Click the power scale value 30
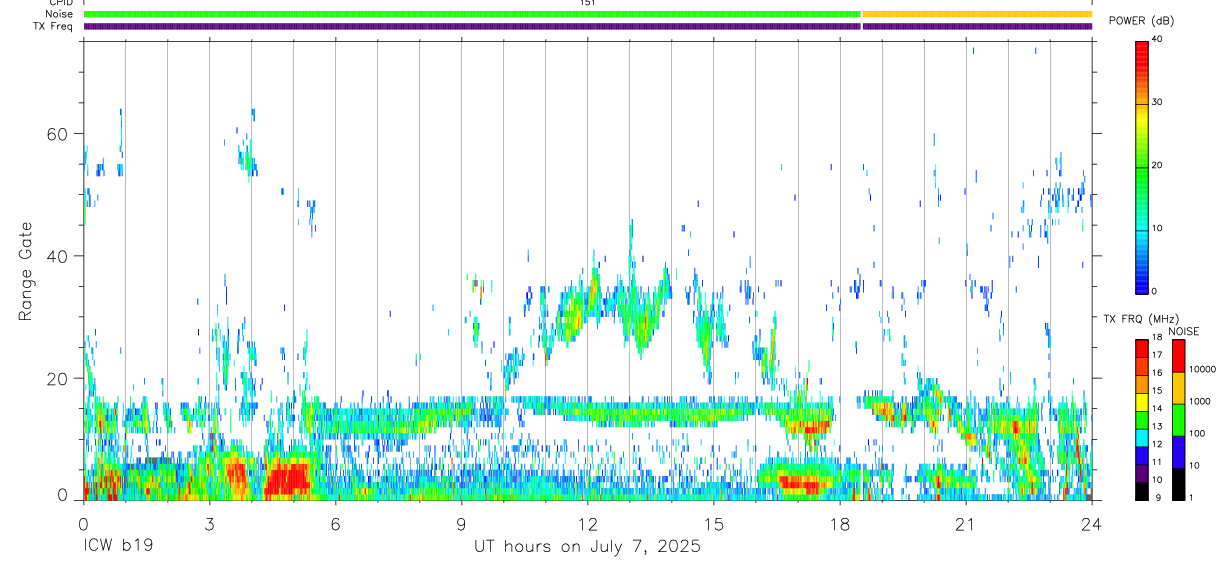Image resolution: width=1228 pixels, height=567 pixels. pos(1156,102)
